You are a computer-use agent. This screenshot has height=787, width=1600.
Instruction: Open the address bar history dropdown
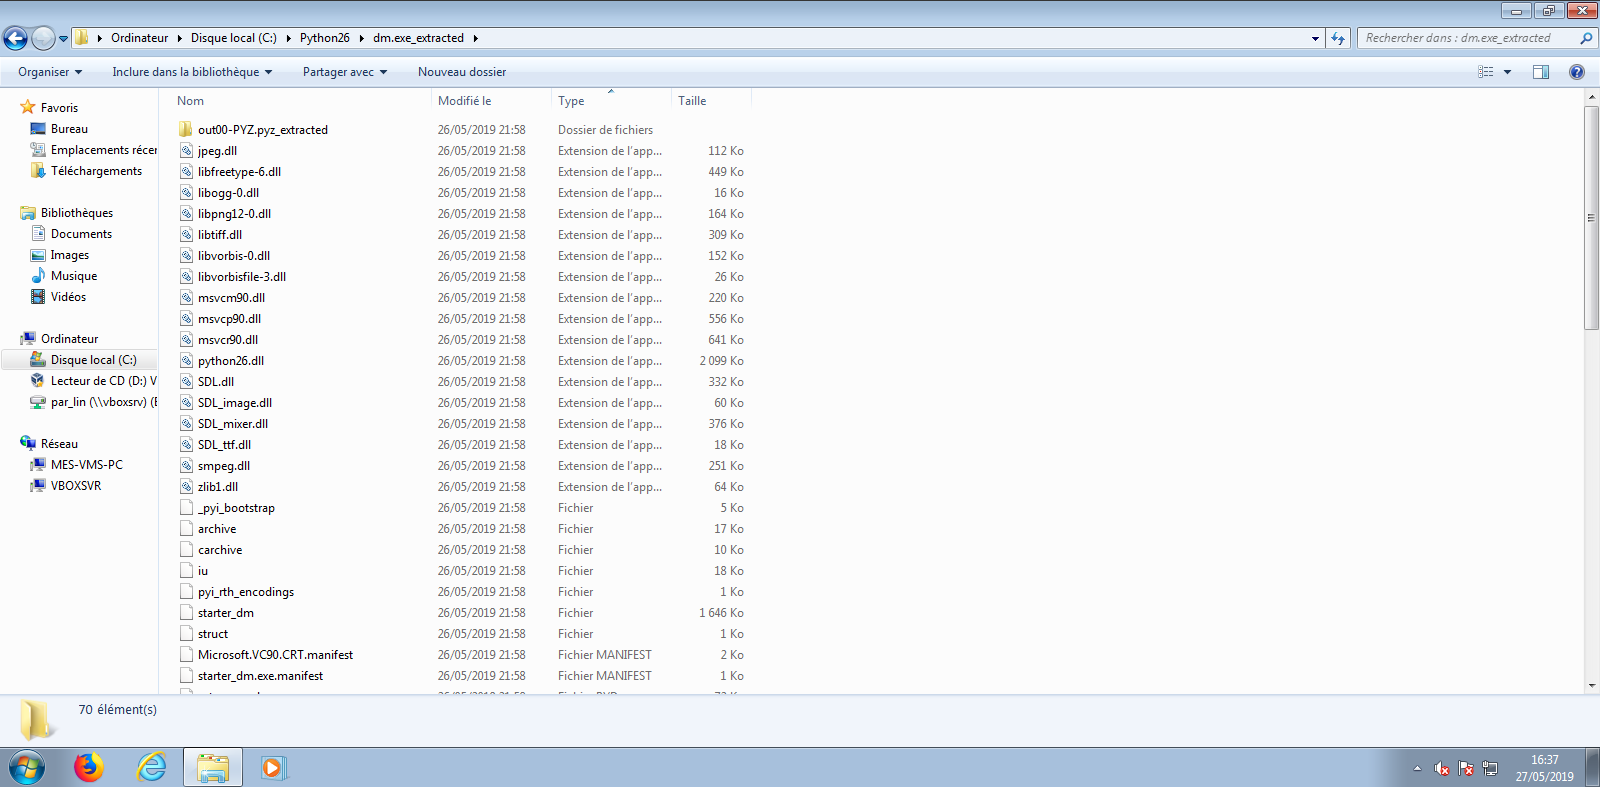1315,39
